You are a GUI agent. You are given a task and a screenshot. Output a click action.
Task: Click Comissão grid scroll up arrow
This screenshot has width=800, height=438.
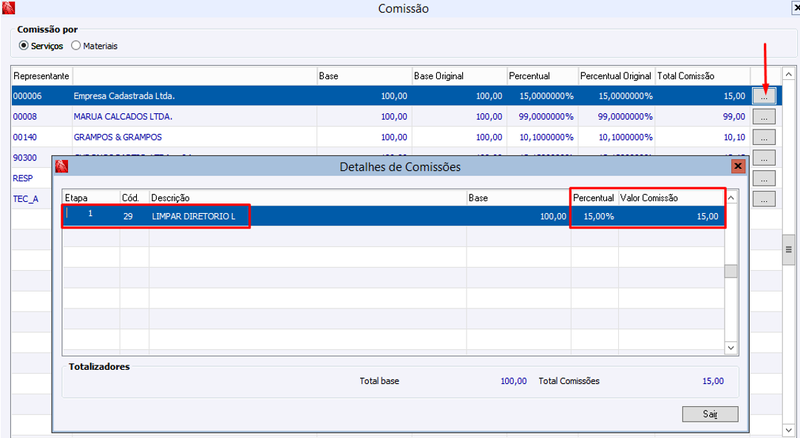(x=789, y=75)
